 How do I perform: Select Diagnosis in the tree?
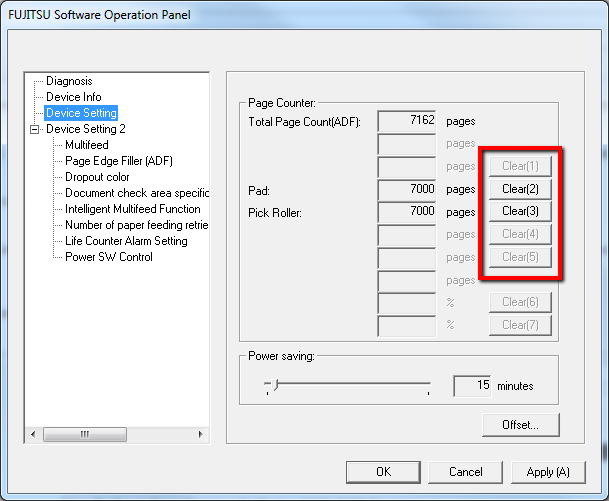pyautogui.click(x=69, y=81)
